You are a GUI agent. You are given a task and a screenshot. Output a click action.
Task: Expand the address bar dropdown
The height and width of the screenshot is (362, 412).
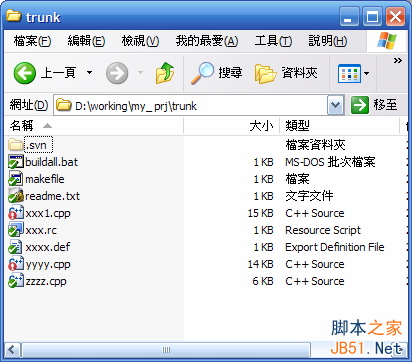(335, 106)
